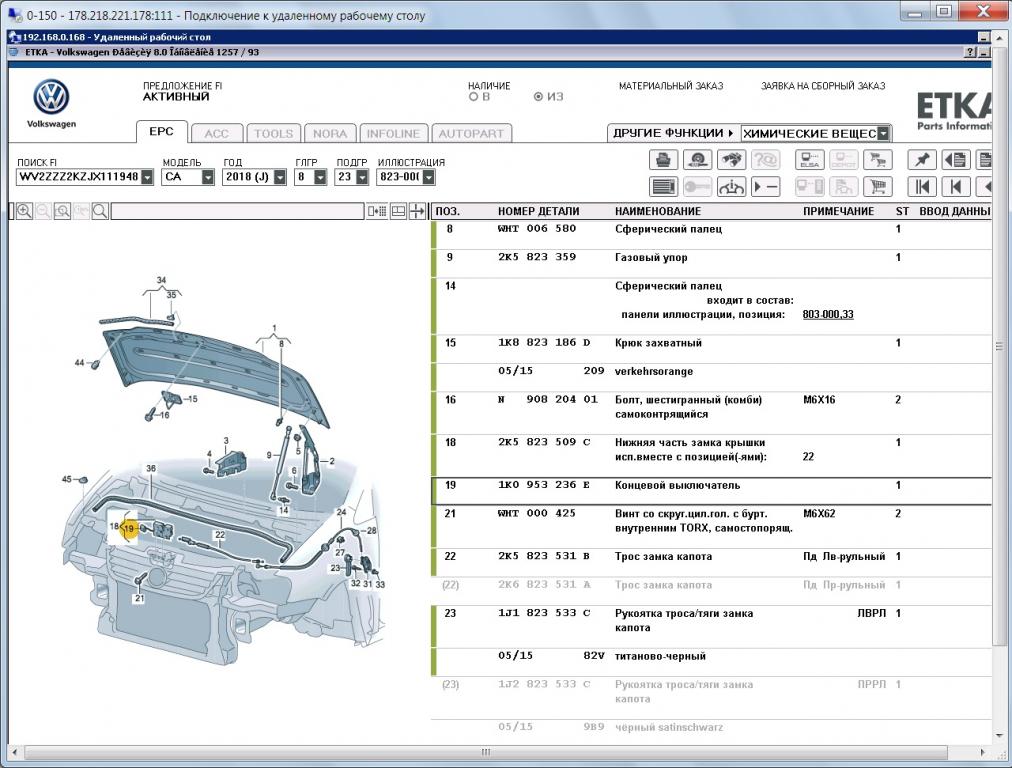Go to previous page document icon

[x=956, y=159]
